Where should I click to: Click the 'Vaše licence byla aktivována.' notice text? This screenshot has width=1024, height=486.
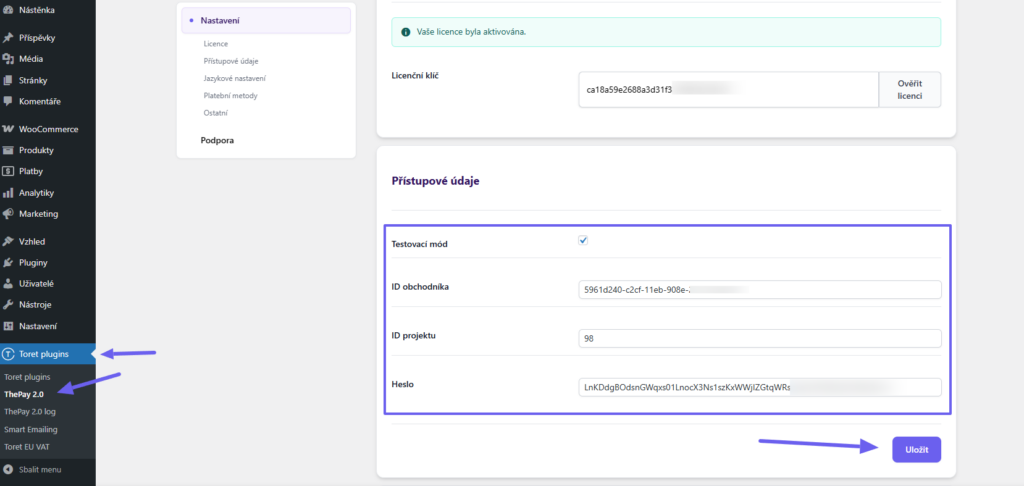(472, 32)
